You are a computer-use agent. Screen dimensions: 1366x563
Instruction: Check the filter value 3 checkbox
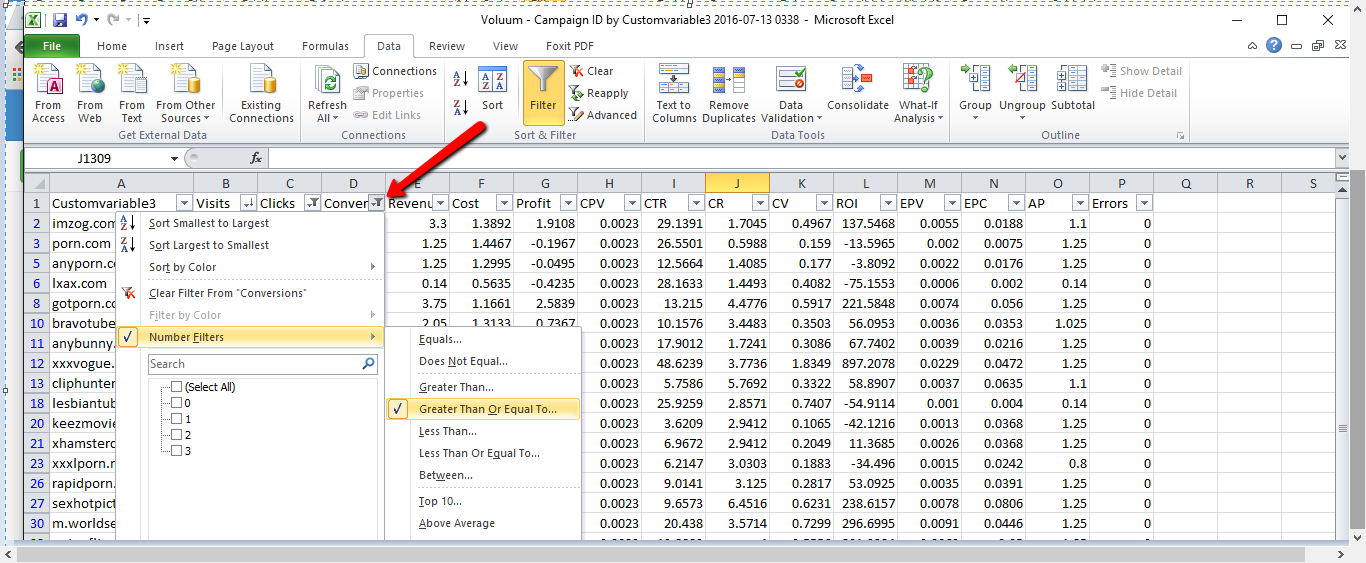(177, 451)
